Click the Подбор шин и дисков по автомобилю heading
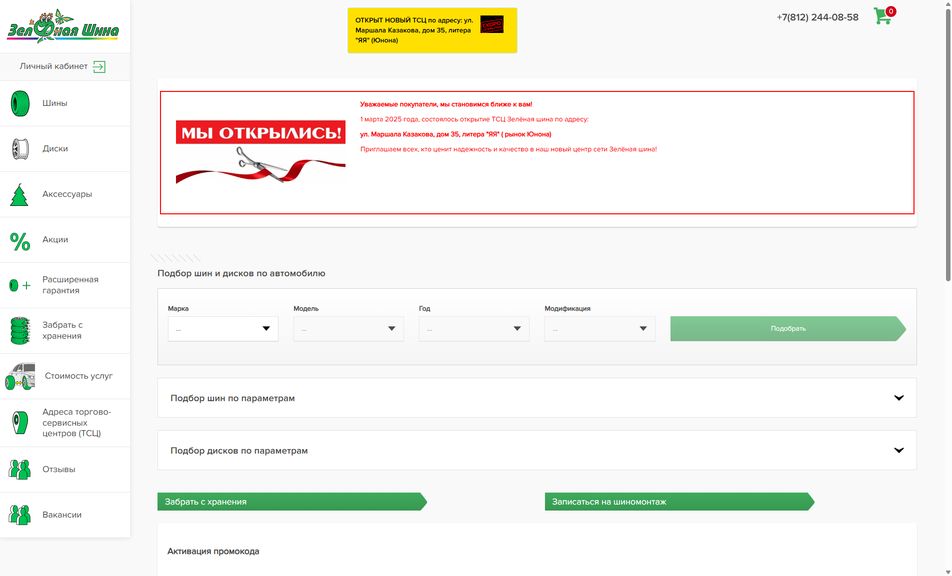Image resolution: width=952 pixels, height=576 pixels. pos(241,273)
